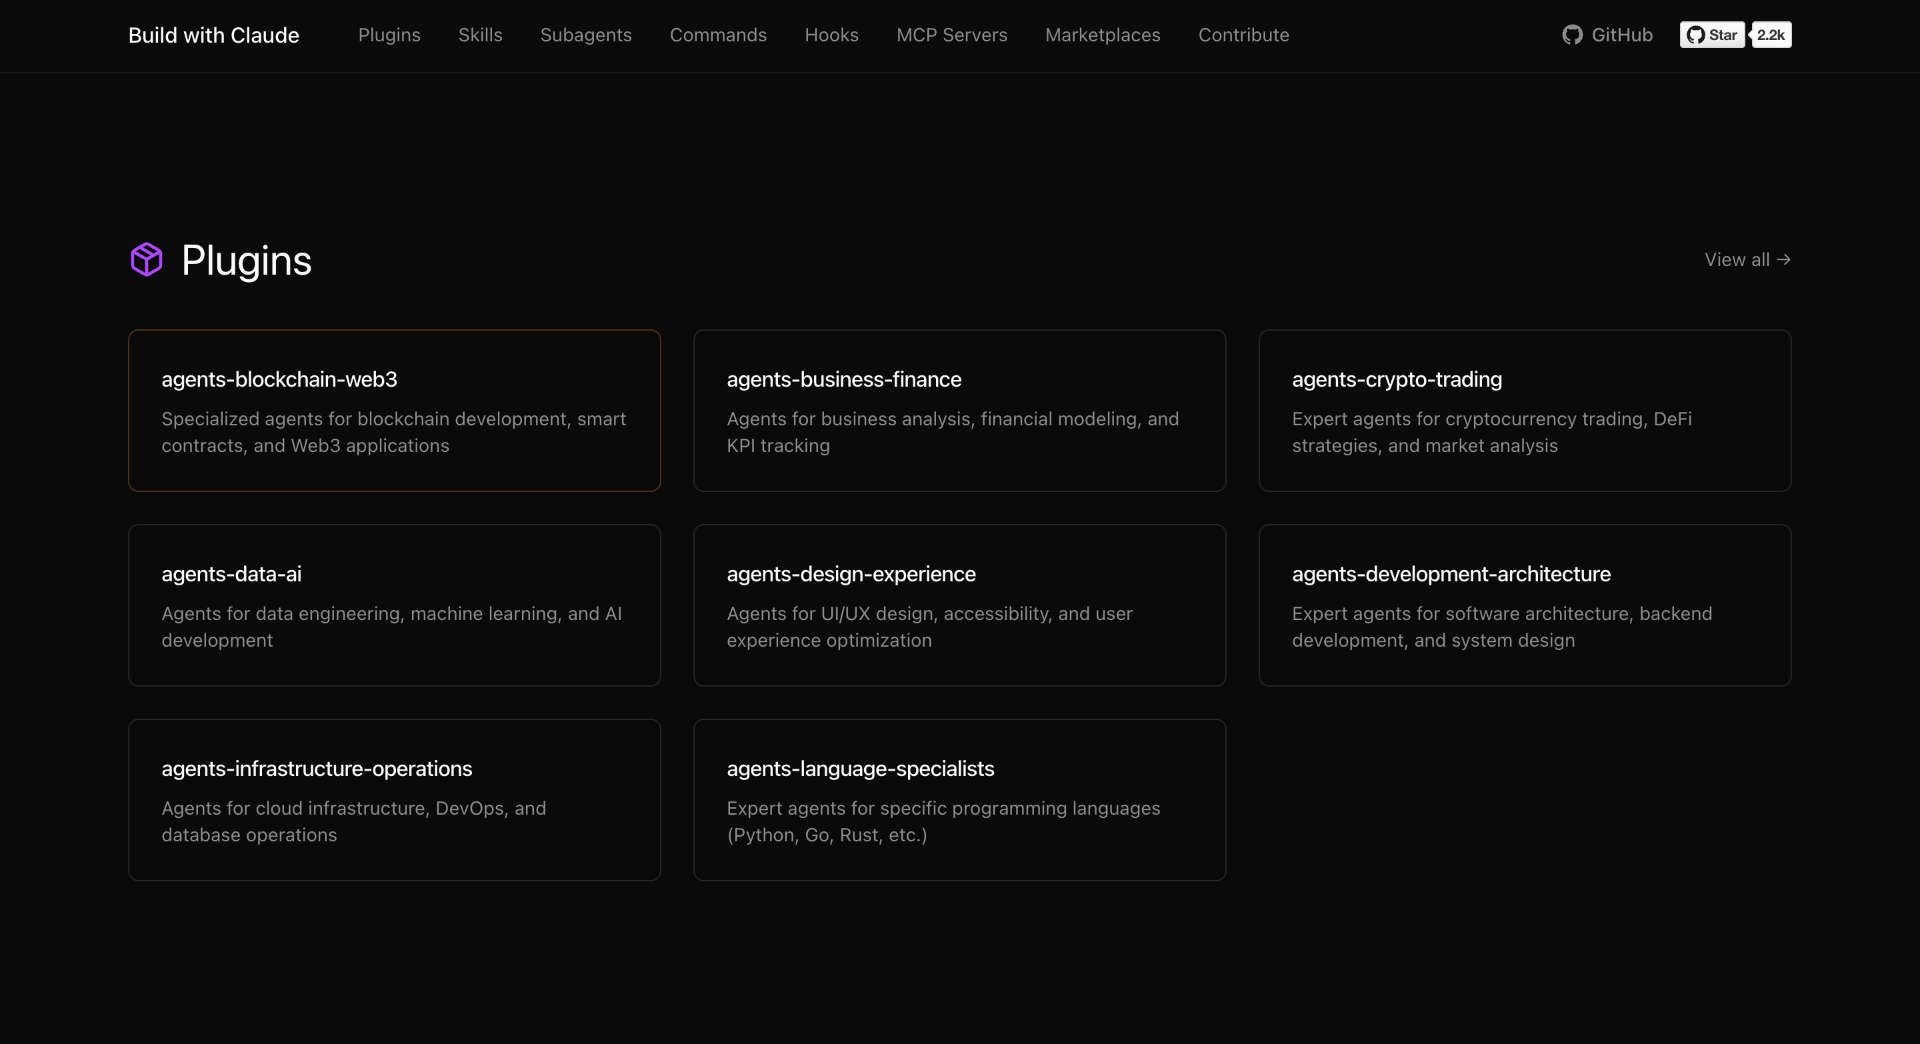Image resolution: width=1920 pixels, height=1044 pixels.
Task: Open the agents-blockchain-web3 plugin card
Action: point(394,410)
